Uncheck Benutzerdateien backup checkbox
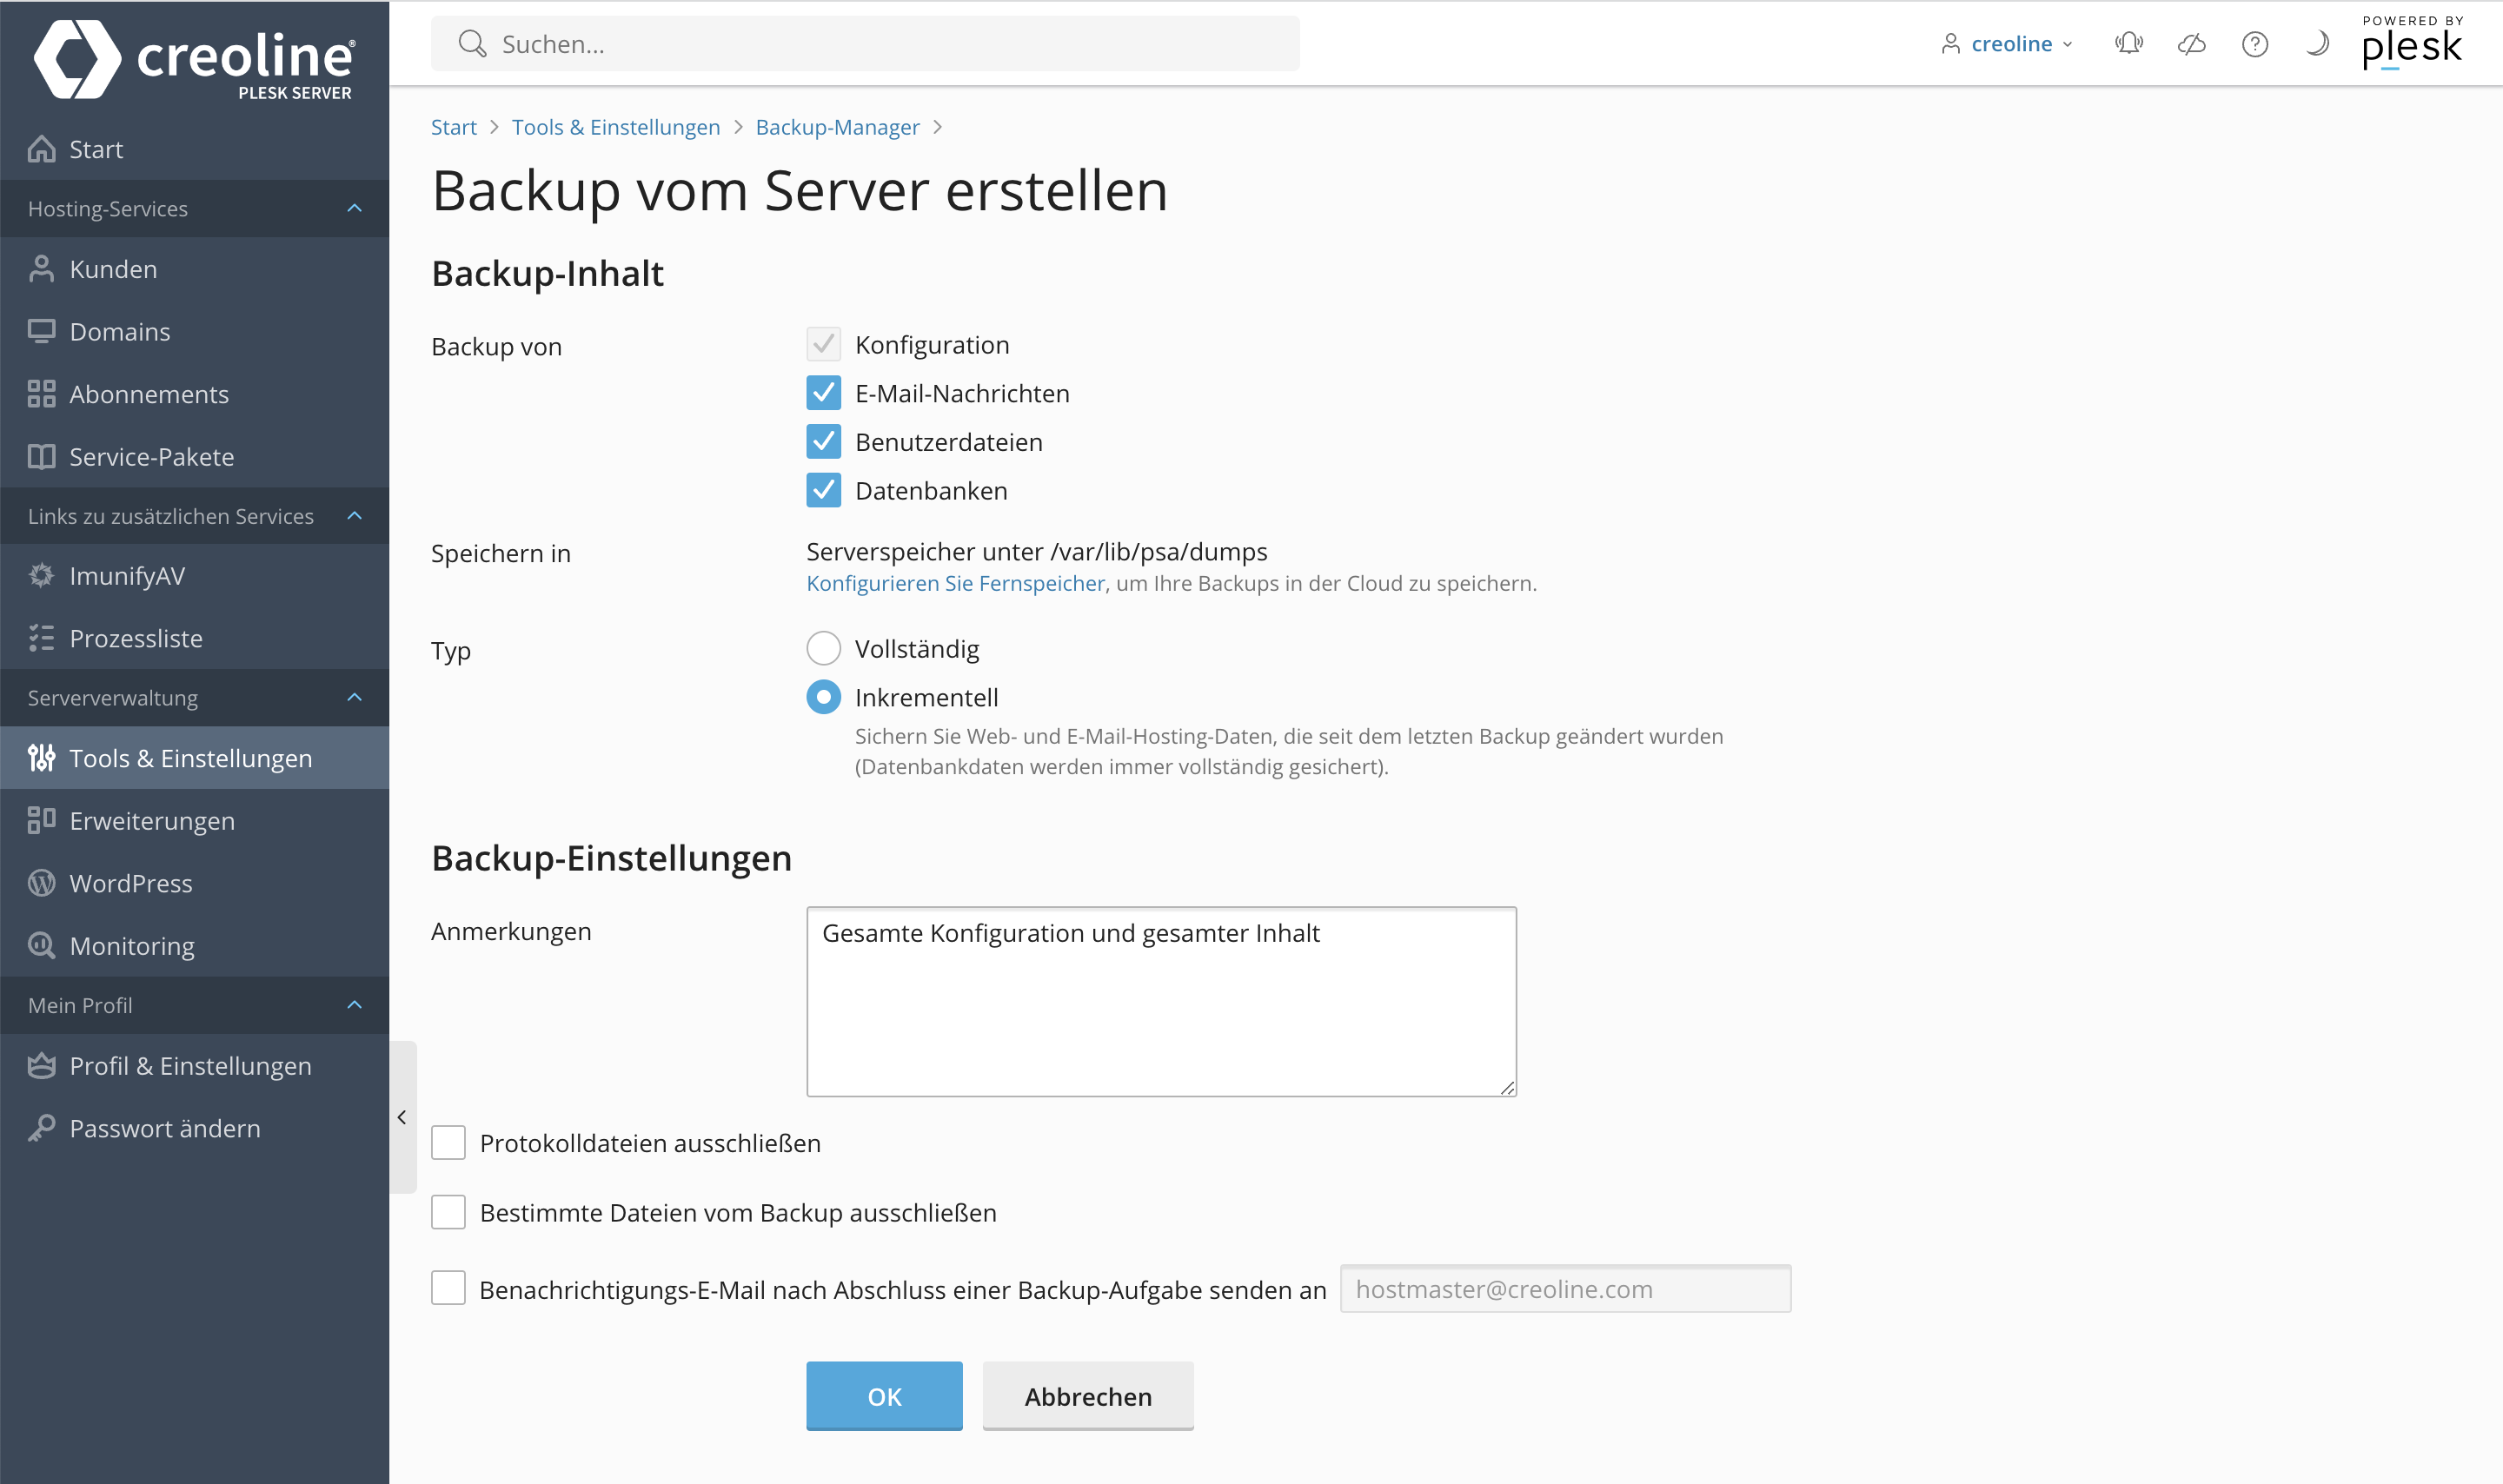 click(x=823, y=441)
